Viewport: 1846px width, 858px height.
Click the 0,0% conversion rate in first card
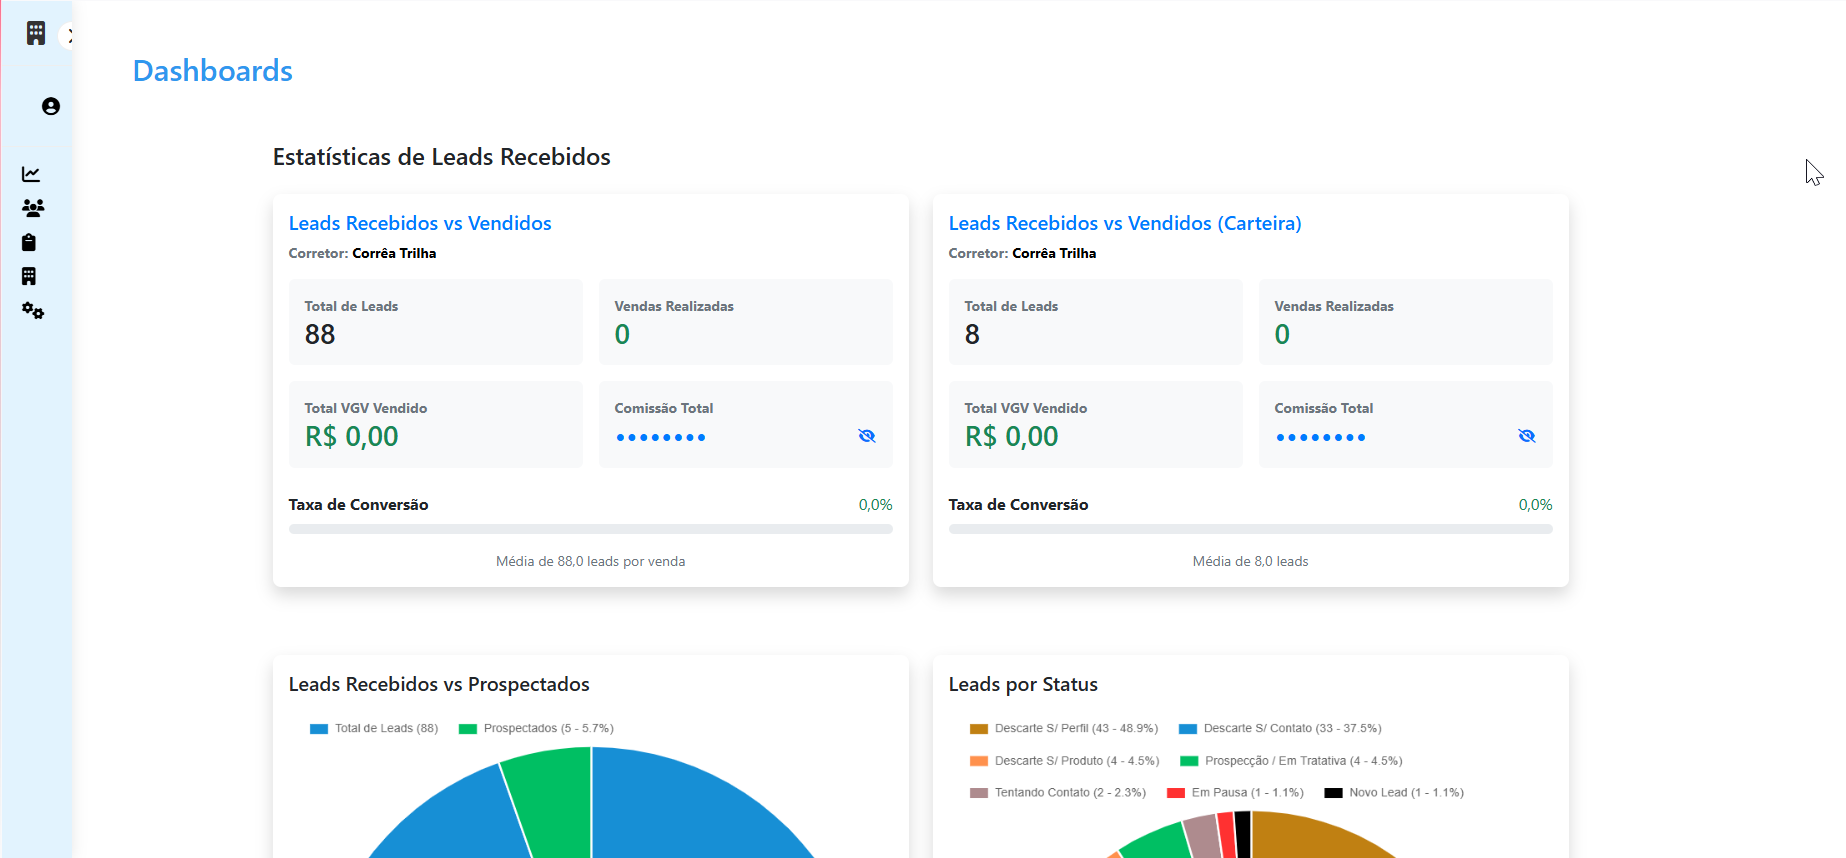pos(875,505)
